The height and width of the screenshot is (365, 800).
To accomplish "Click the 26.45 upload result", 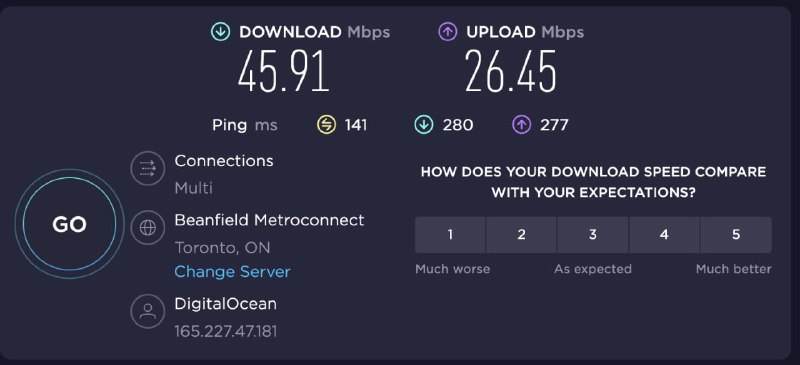I will tap(511, 71).
